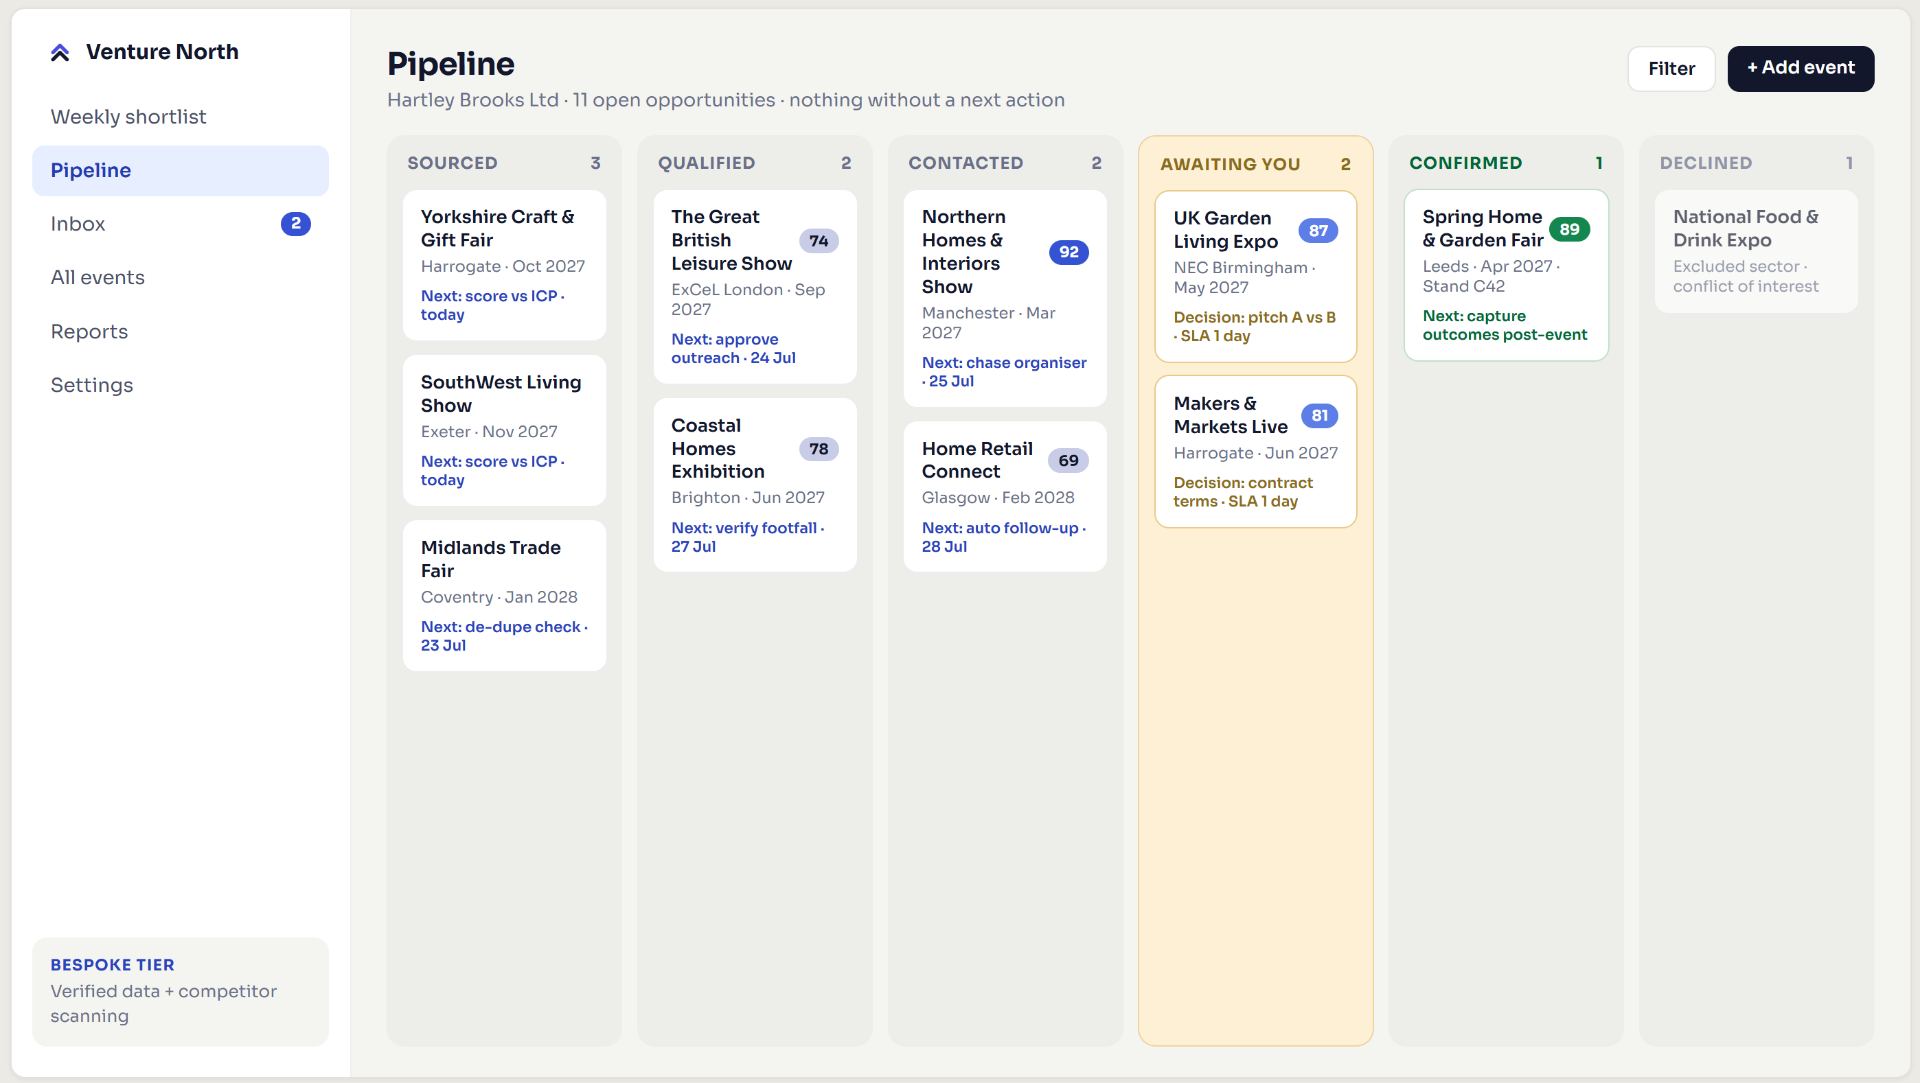1920x1083 pixels.
Task: Open The Great British Leisure Show card
Action: pos(755,287)
